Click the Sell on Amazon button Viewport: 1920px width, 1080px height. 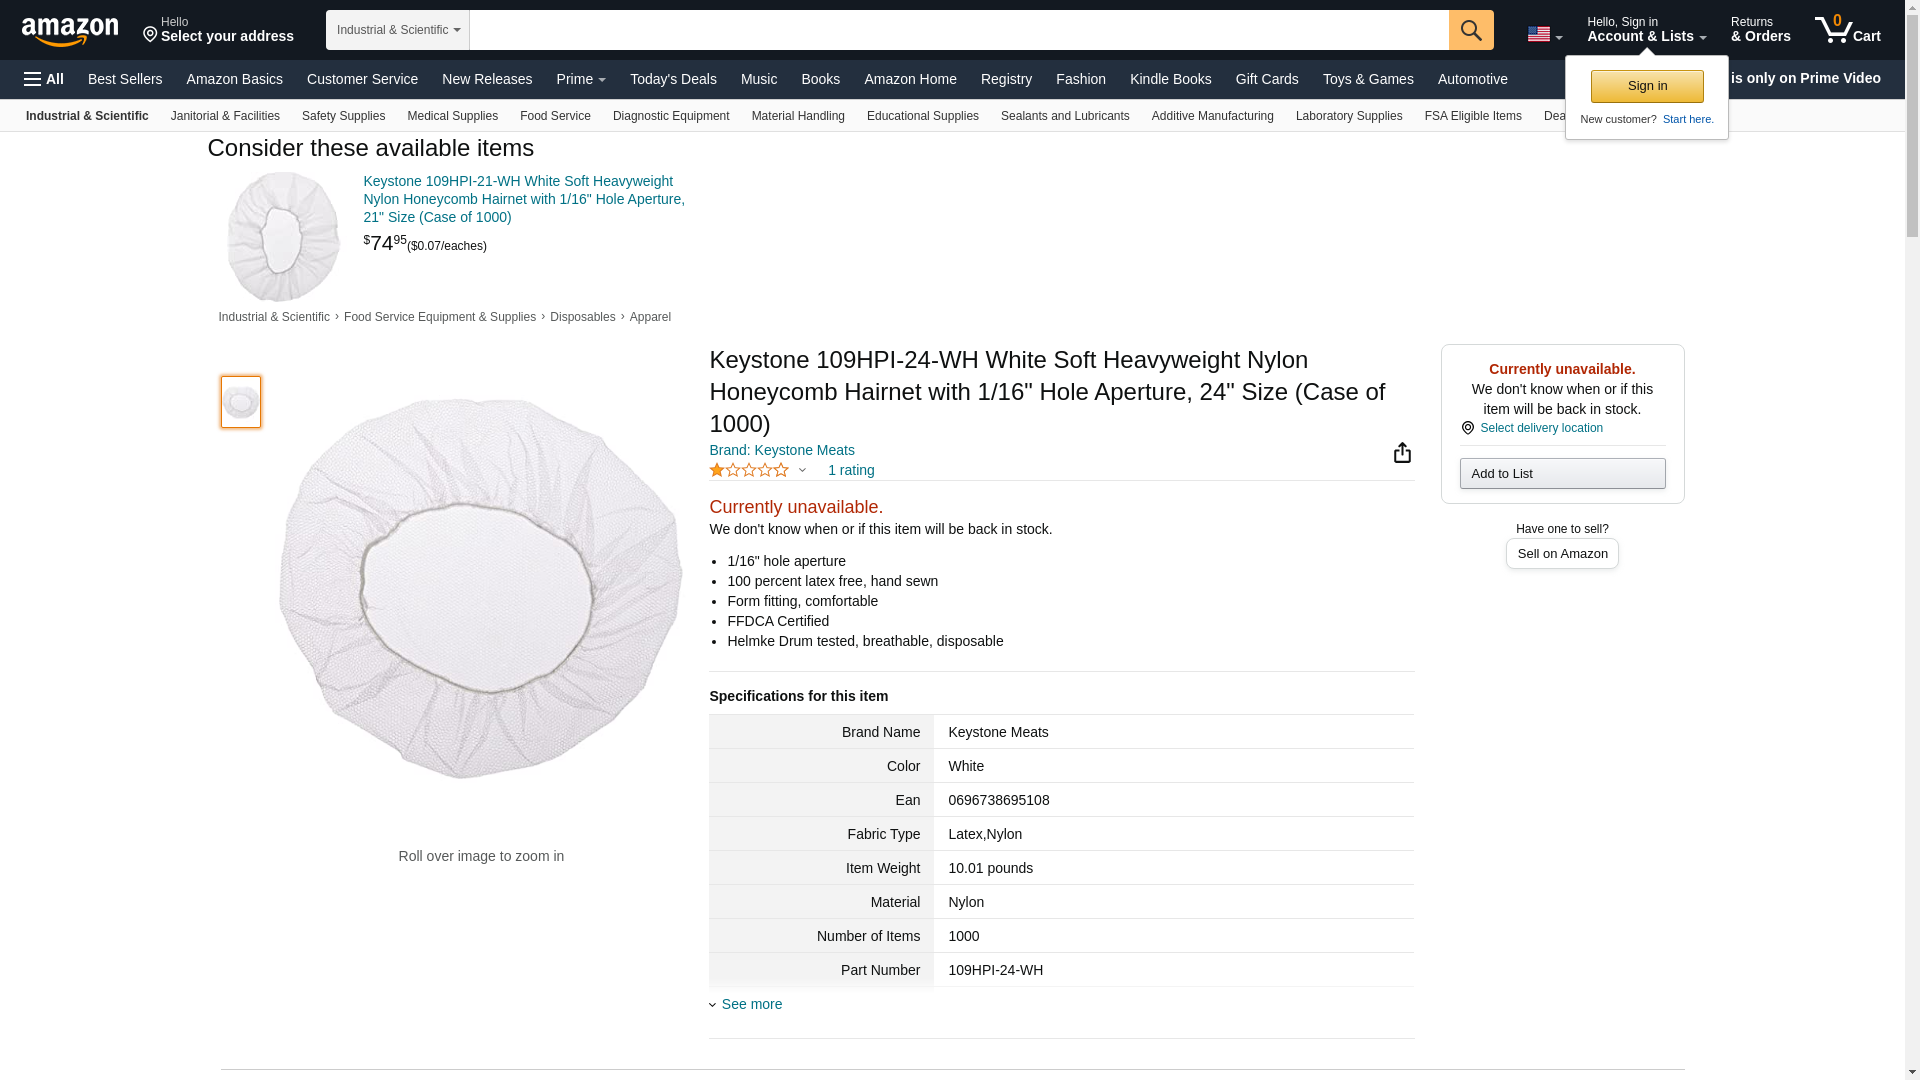click(1562, 554)
